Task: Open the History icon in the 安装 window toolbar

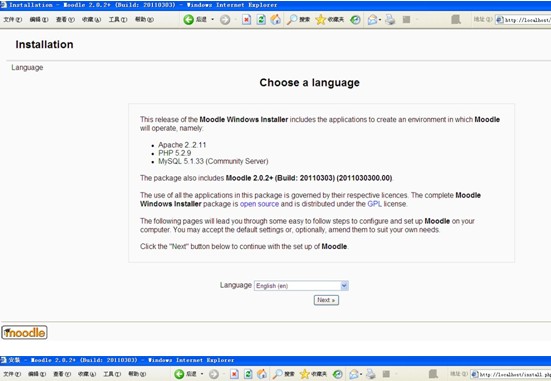Action: point(338,374)
